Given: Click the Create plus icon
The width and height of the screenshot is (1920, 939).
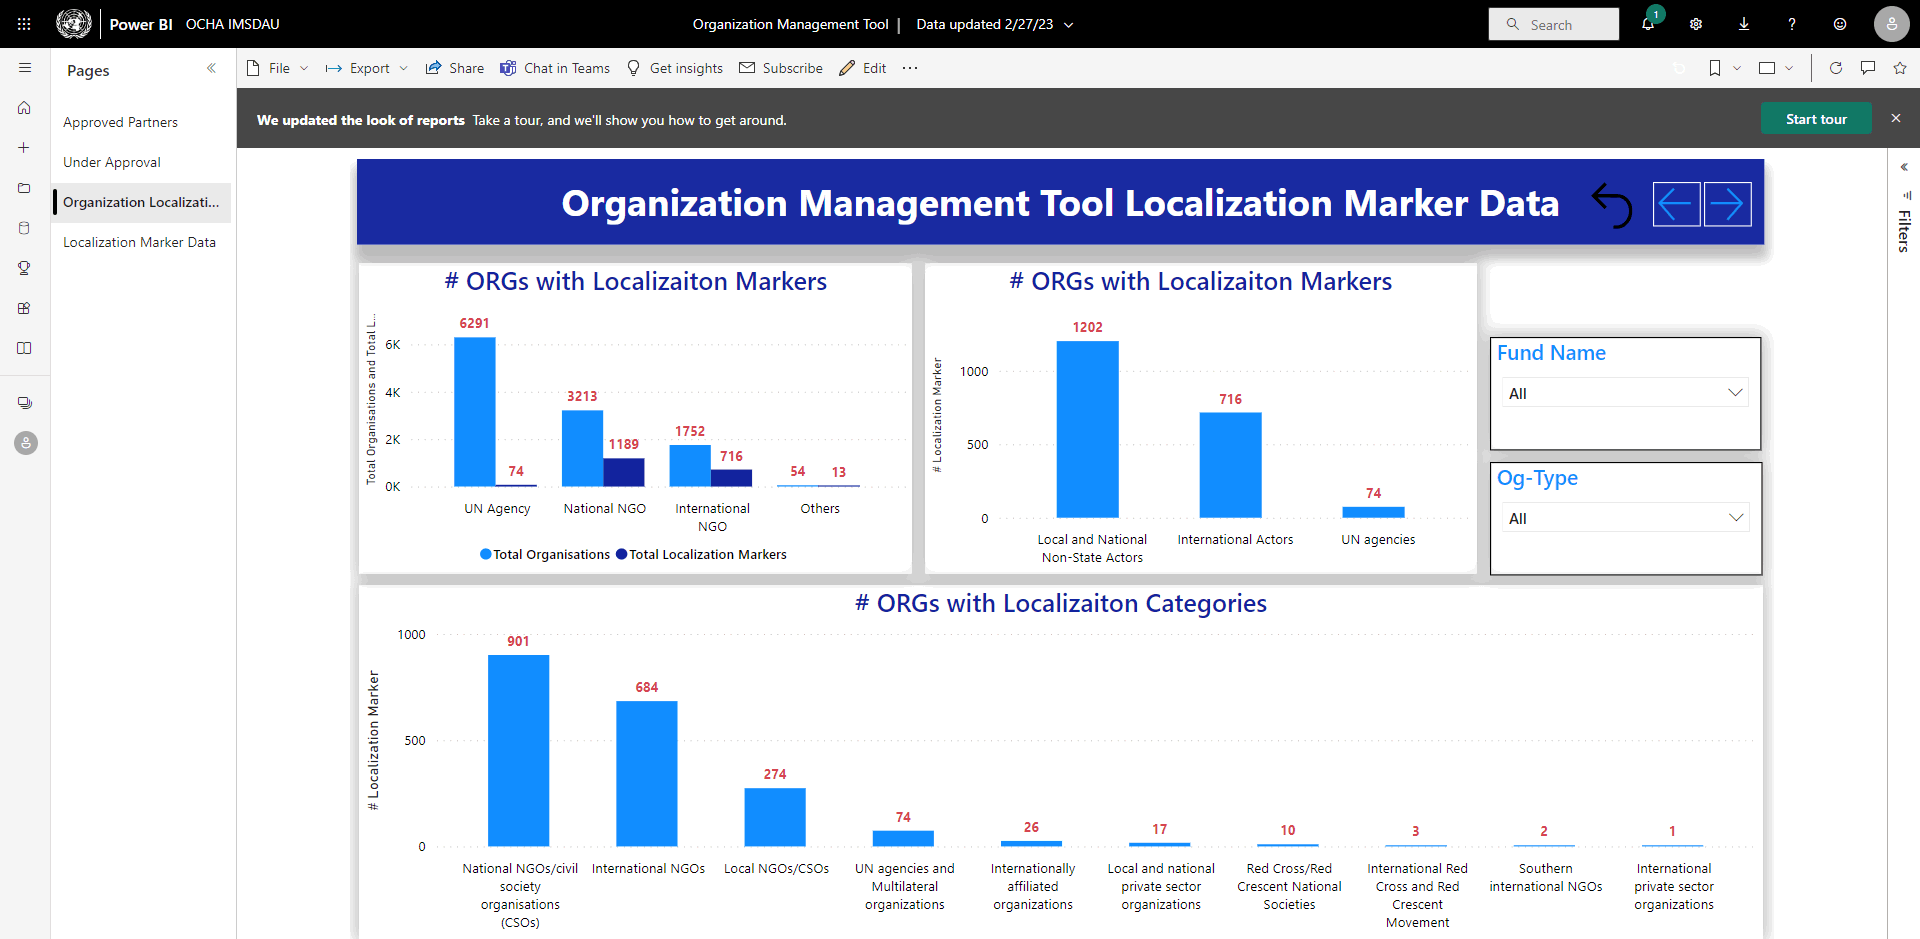Looking at the screenshot, I should tap(25, 148).
